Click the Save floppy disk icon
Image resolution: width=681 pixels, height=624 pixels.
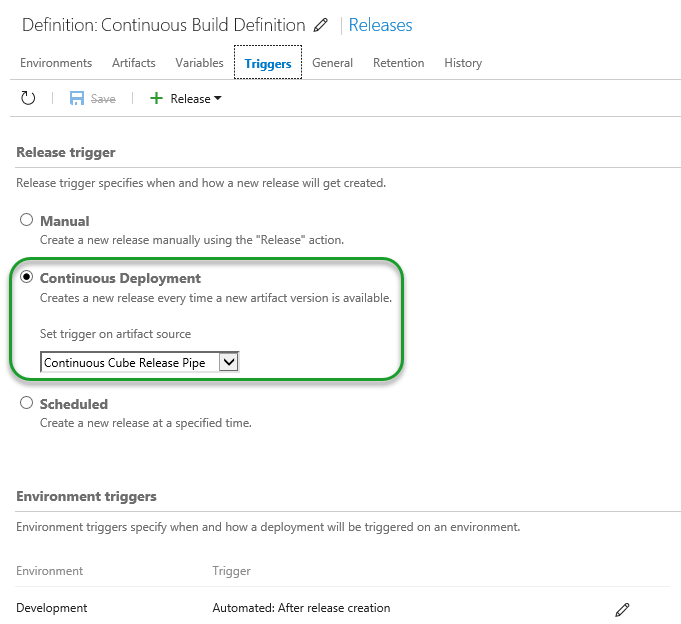pyautogui.click(x=77, y=98)
